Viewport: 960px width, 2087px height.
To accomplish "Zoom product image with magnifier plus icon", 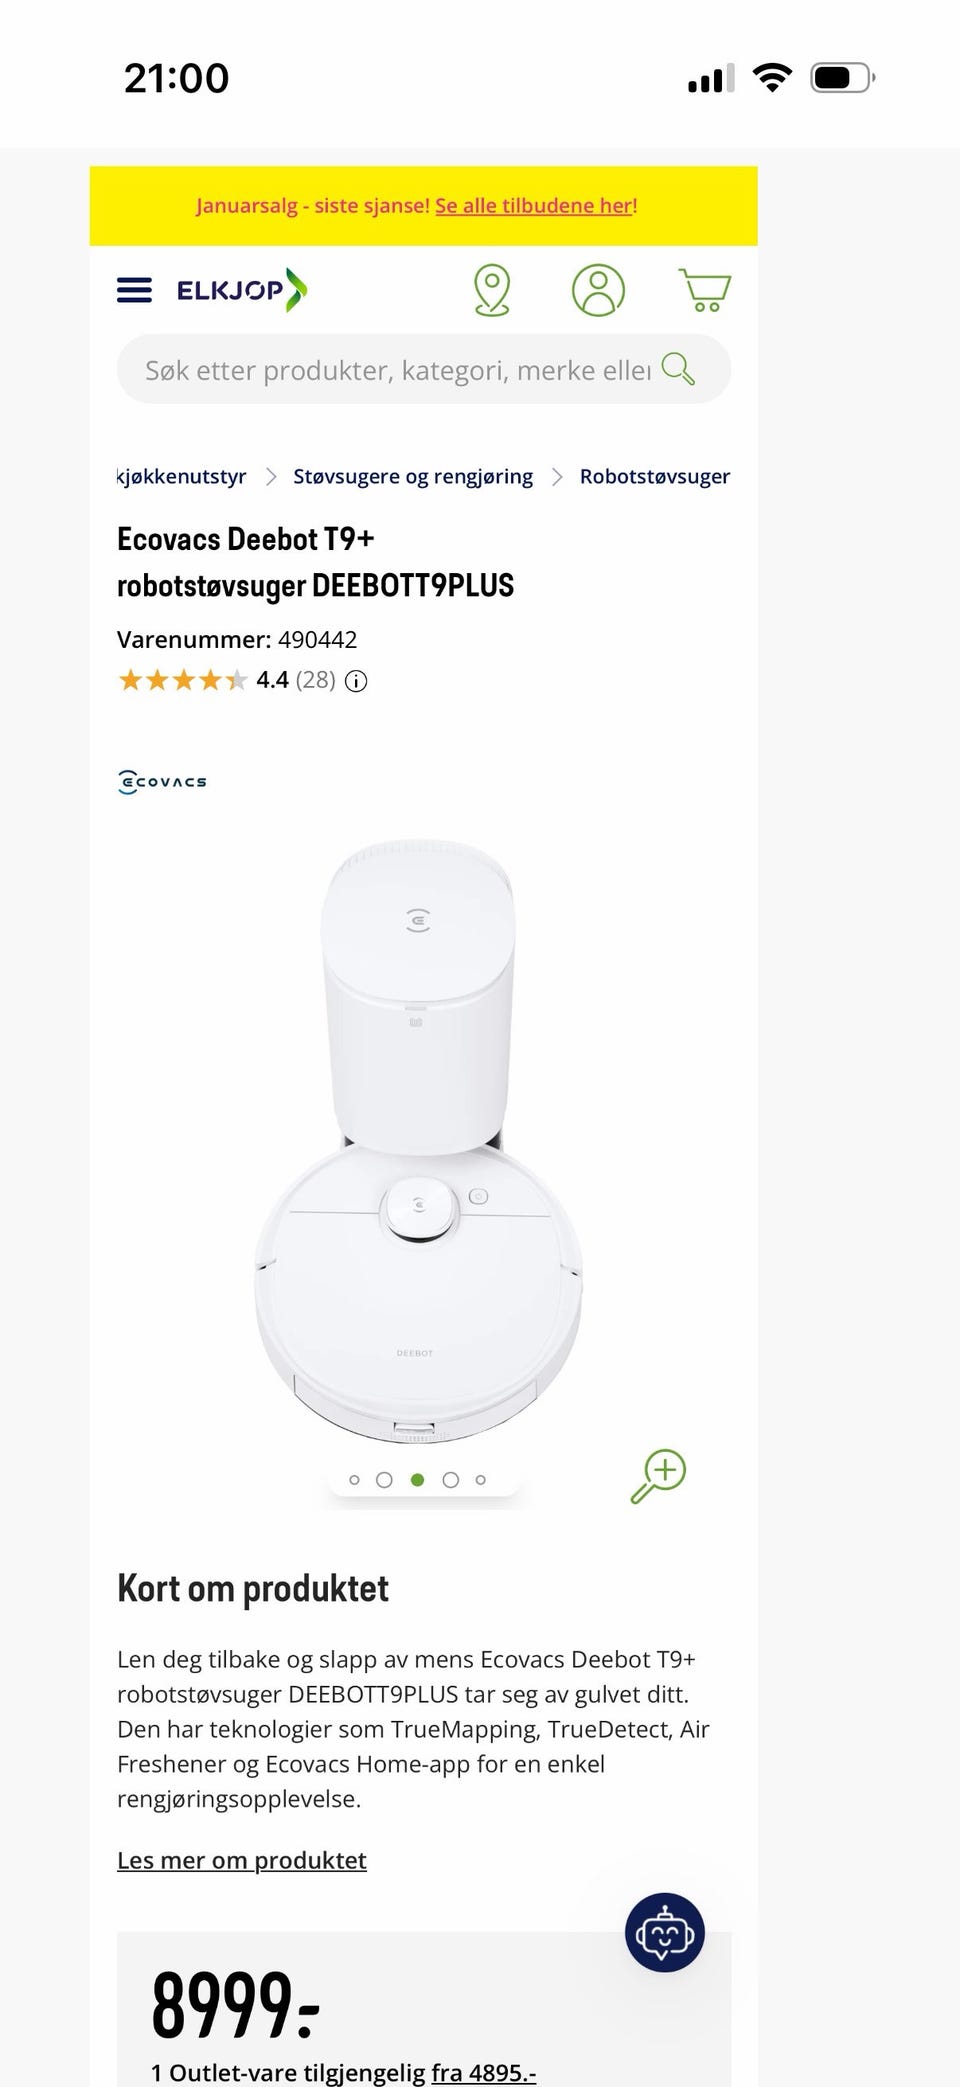I will pos(658,1476).
